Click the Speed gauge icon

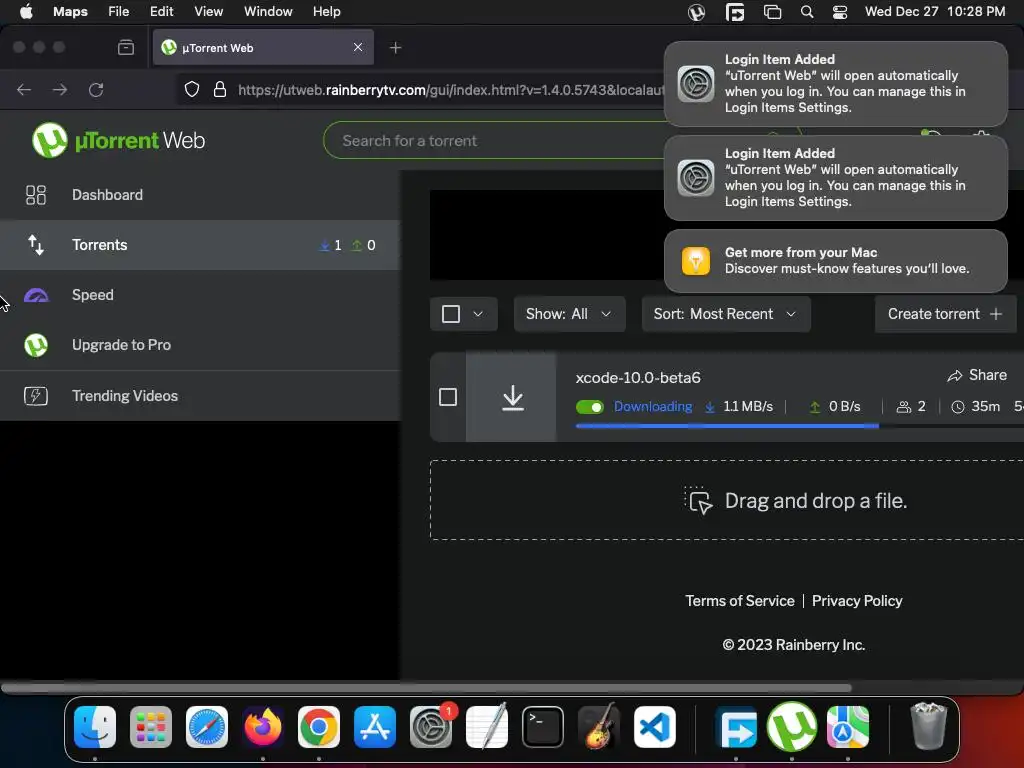coord(36,295)
